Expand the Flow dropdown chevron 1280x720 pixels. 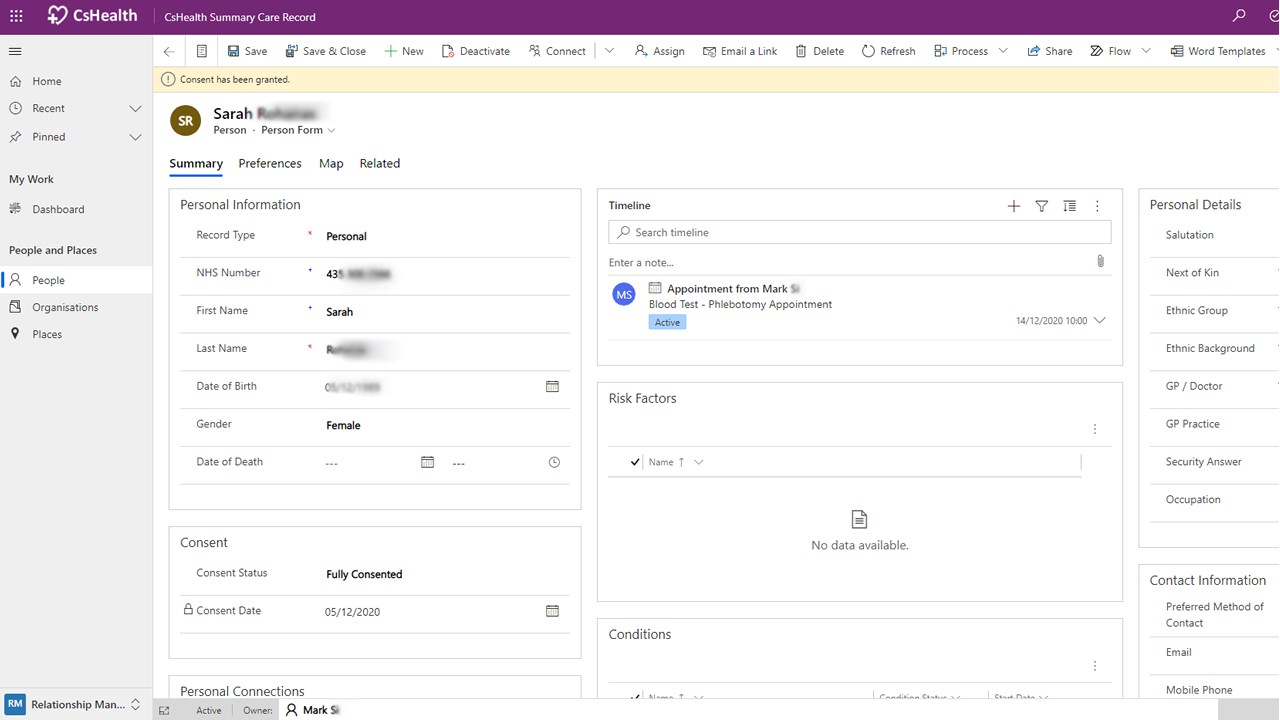tap(1146, 51)
